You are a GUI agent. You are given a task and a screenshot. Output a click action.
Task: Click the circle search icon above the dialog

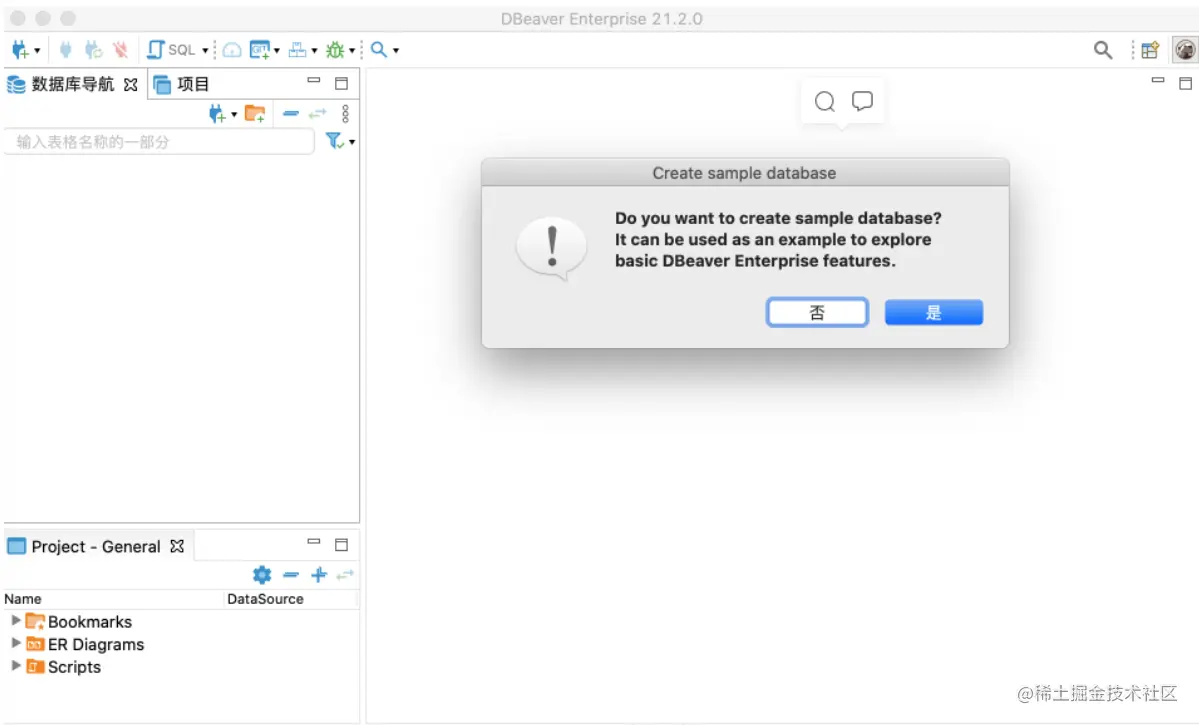(824, 101)
